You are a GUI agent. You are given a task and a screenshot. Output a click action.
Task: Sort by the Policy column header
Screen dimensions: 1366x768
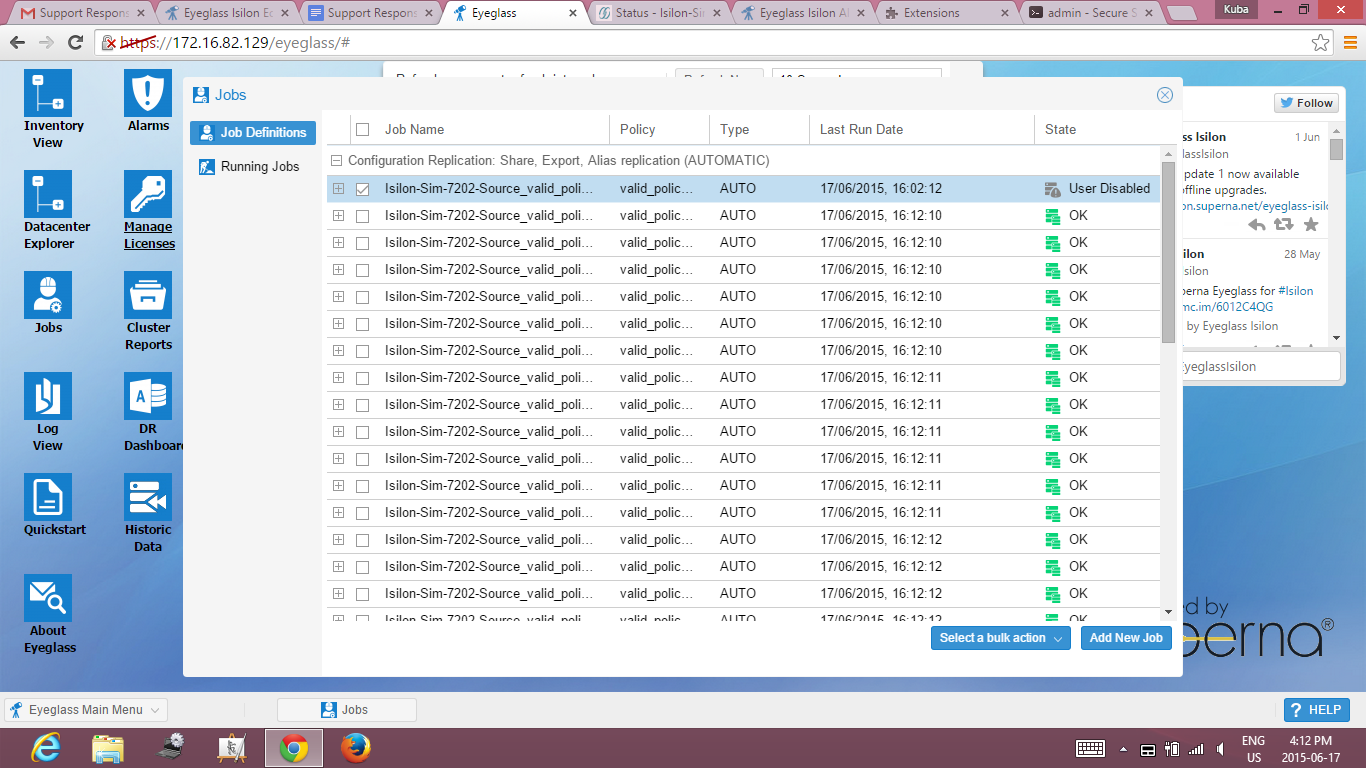tap(660, 129)
